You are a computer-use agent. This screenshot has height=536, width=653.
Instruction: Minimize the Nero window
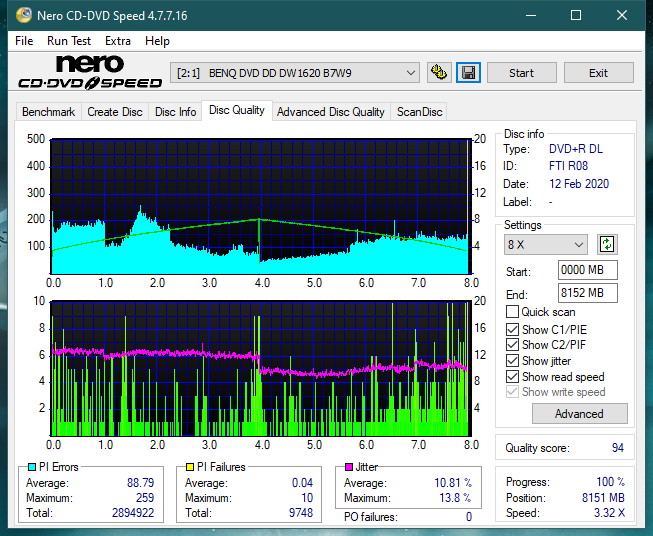point(531,15)
